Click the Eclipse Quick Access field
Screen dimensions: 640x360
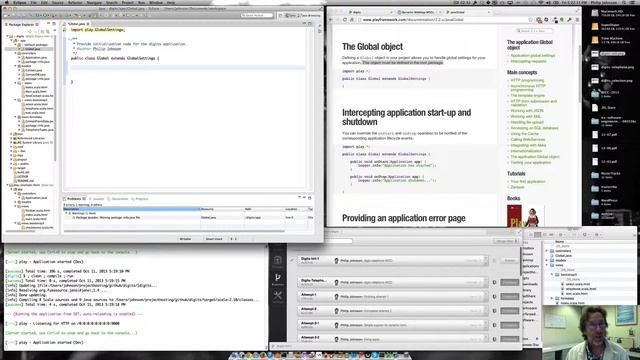(x=257, y=15)
